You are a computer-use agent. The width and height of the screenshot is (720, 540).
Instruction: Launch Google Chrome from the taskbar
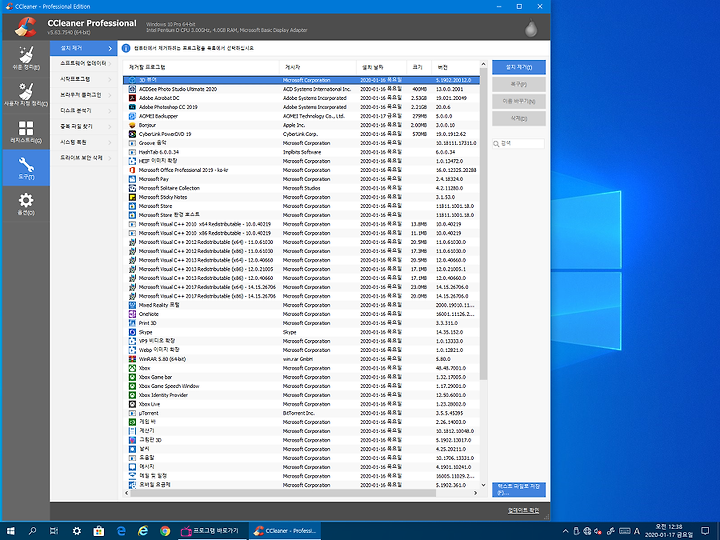tap(165, 531)
